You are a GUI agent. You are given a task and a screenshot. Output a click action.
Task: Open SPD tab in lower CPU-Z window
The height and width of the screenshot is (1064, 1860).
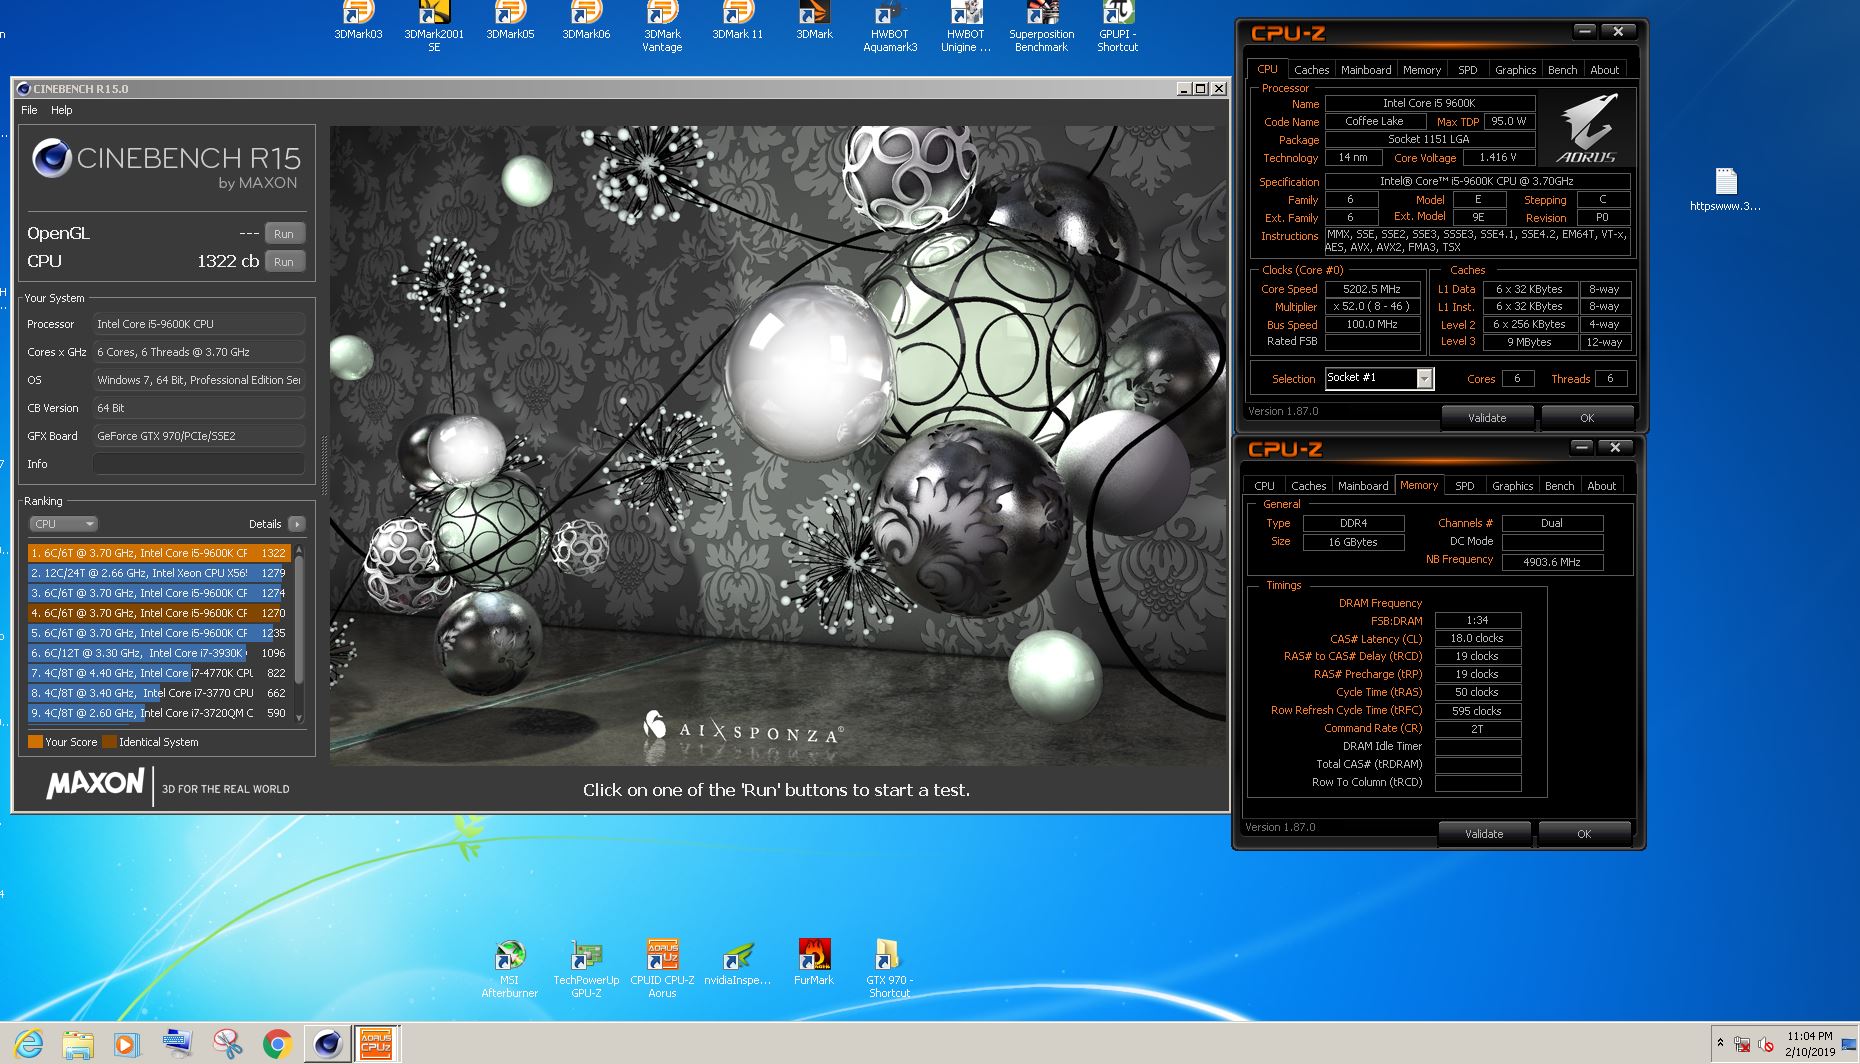(1464, 486)
